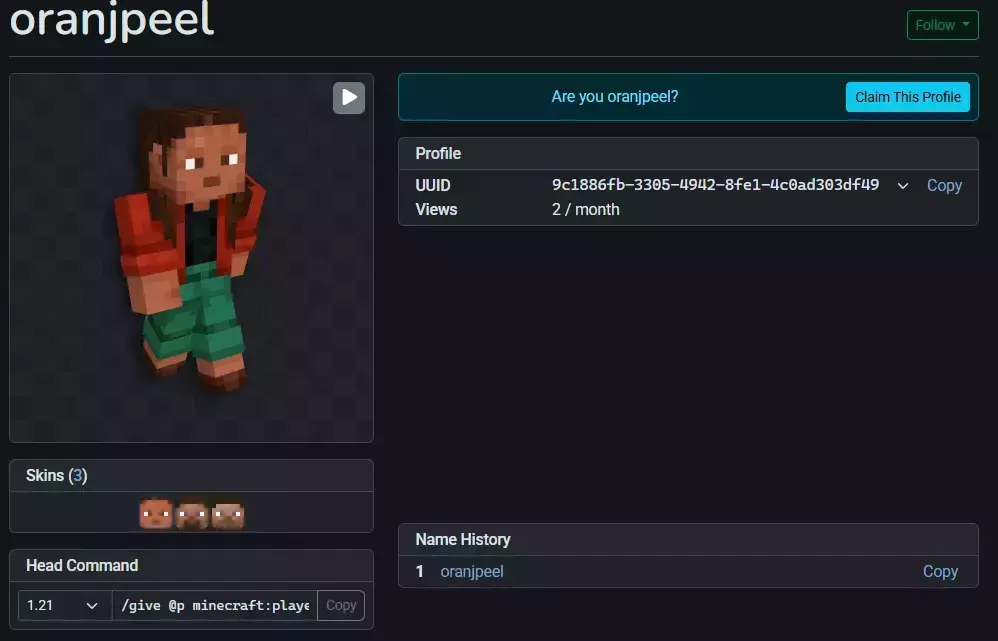Copy the head command
The height and width of the screenshot is (641, 998).
[341, 605]
